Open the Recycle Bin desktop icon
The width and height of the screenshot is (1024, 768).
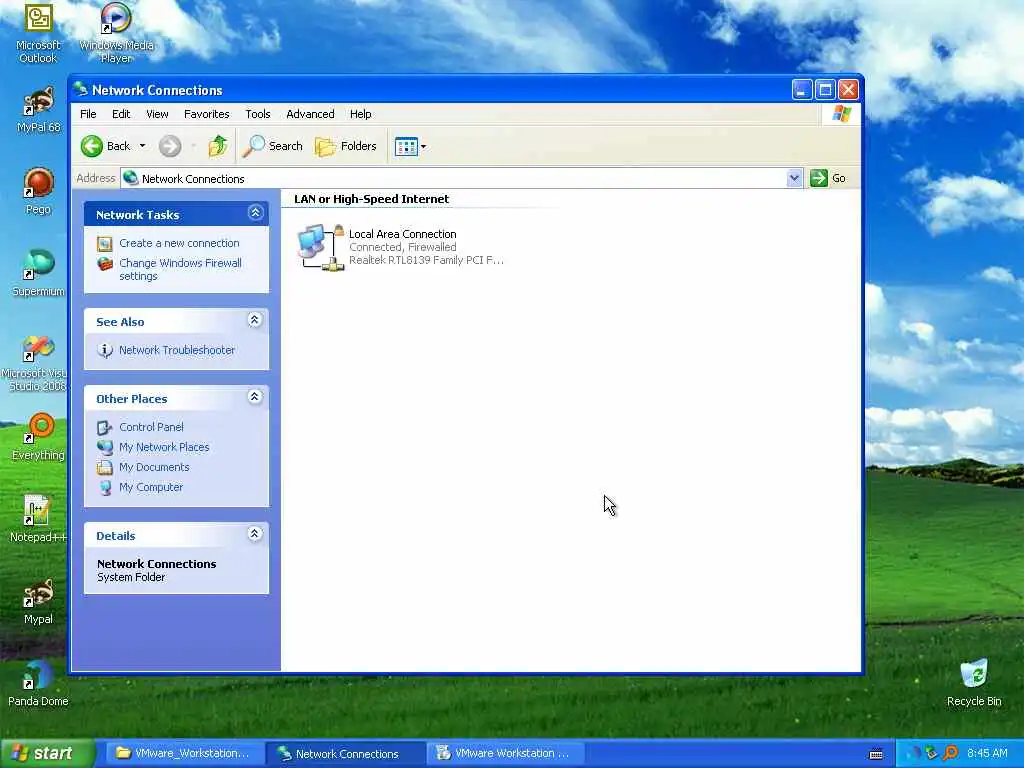coord(974,684)
